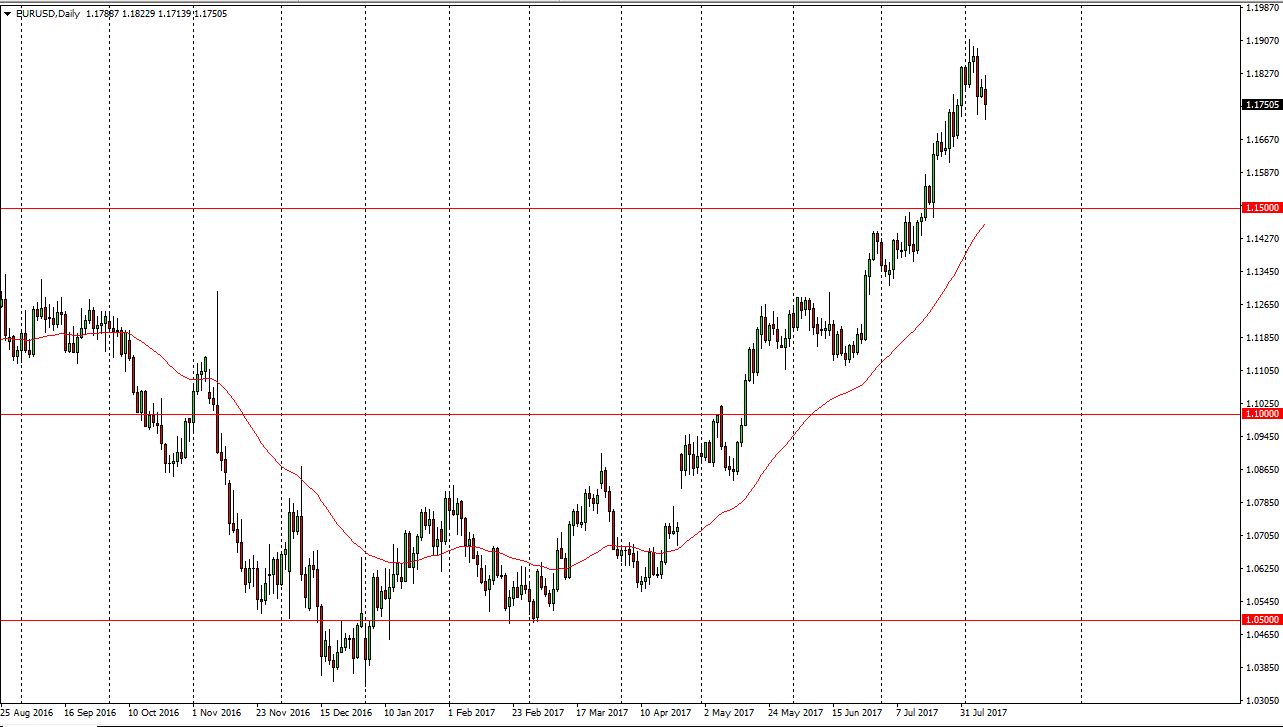Viewport: 1283px width, 727px height.
Task: Click the 17 Mar 2017 date label
Action: [602, 714]
